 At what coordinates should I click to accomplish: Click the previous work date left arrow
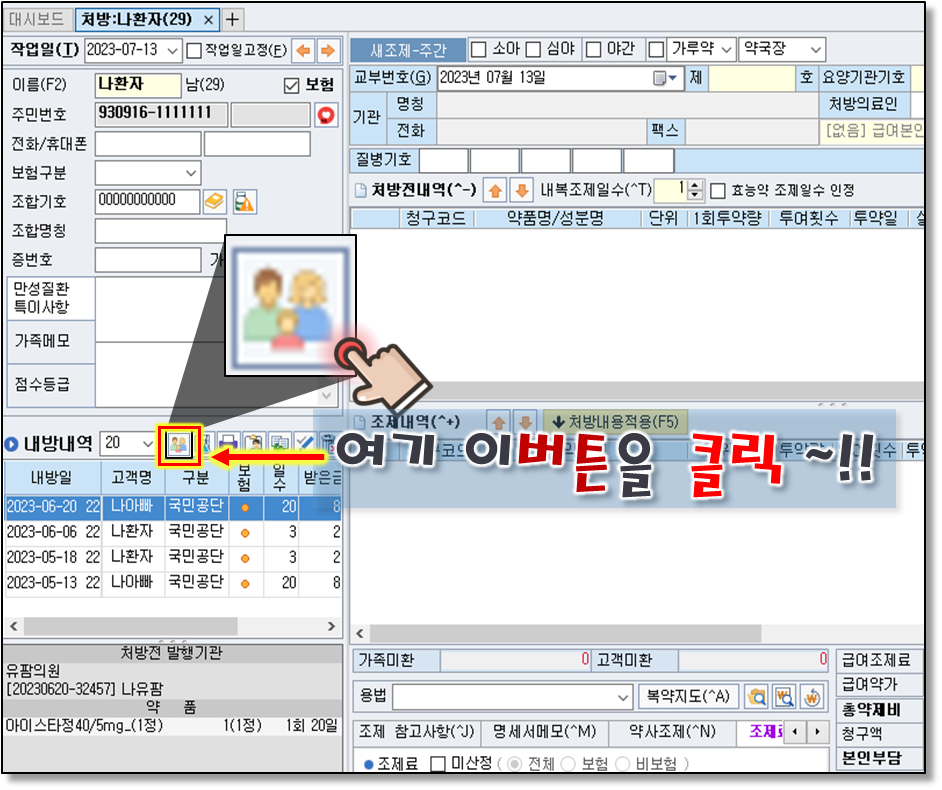302,50
